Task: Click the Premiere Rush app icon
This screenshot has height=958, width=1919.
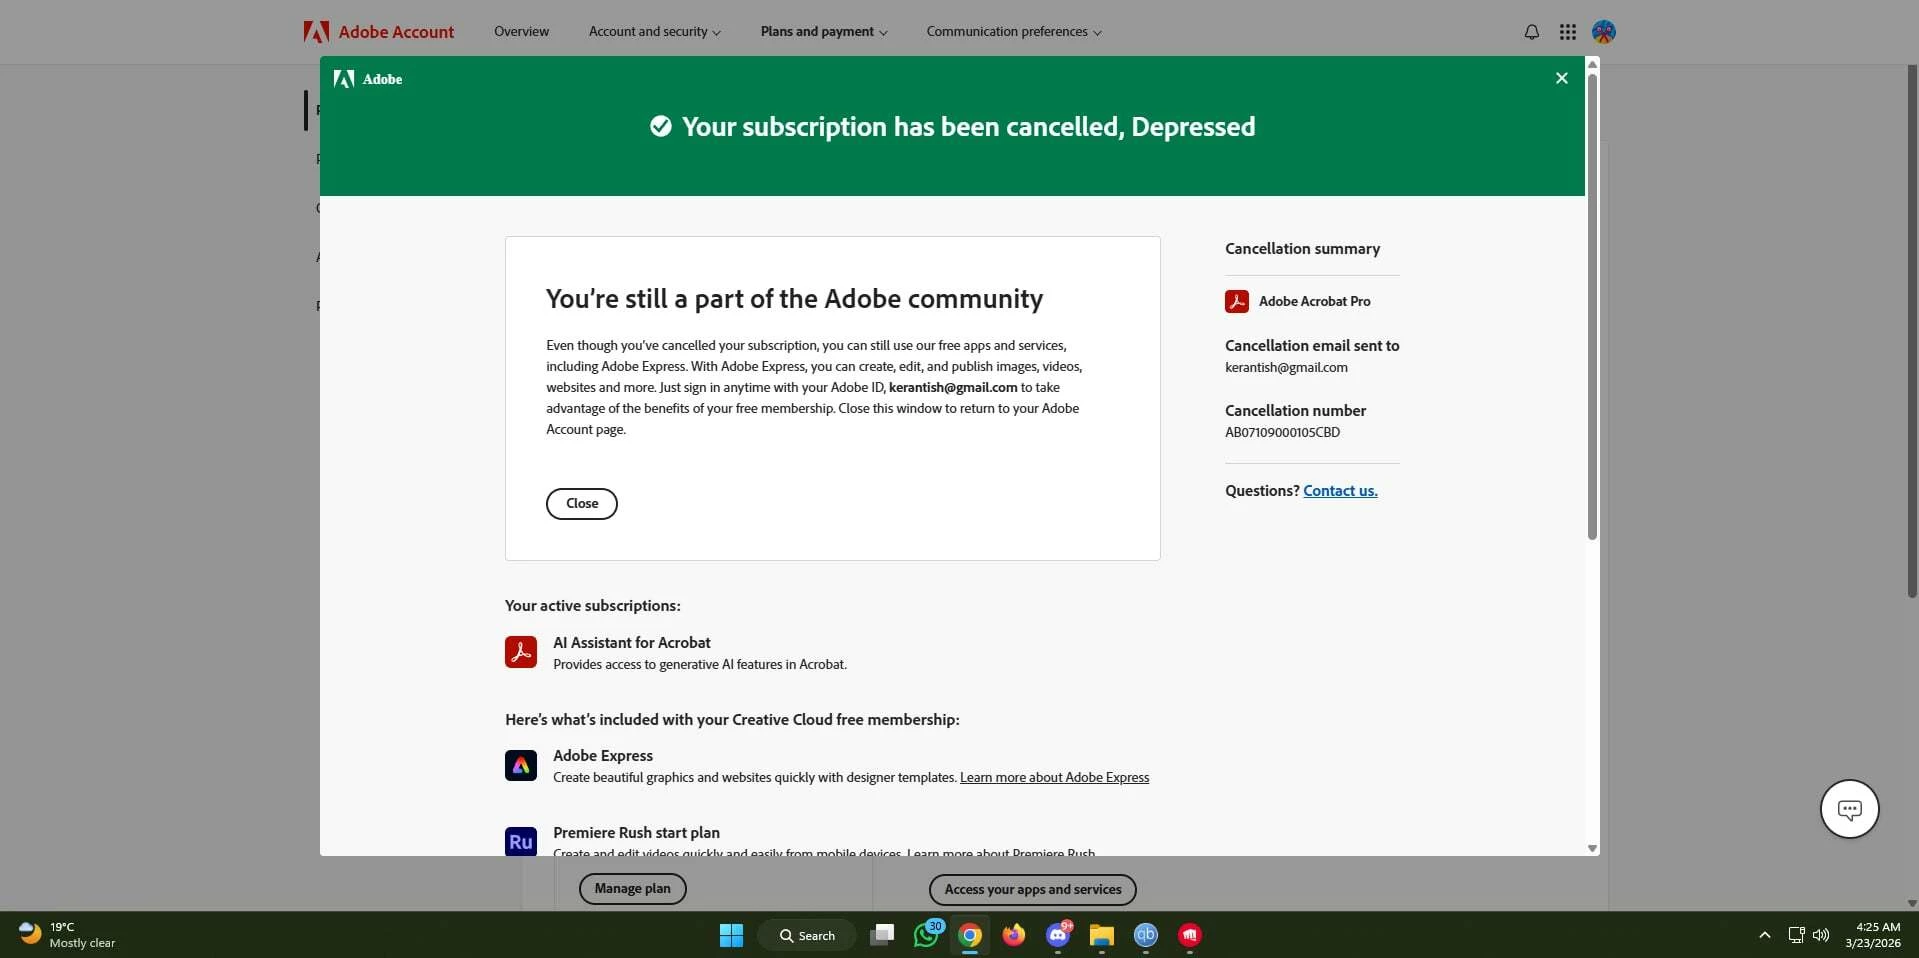Action: pos(520,841)
